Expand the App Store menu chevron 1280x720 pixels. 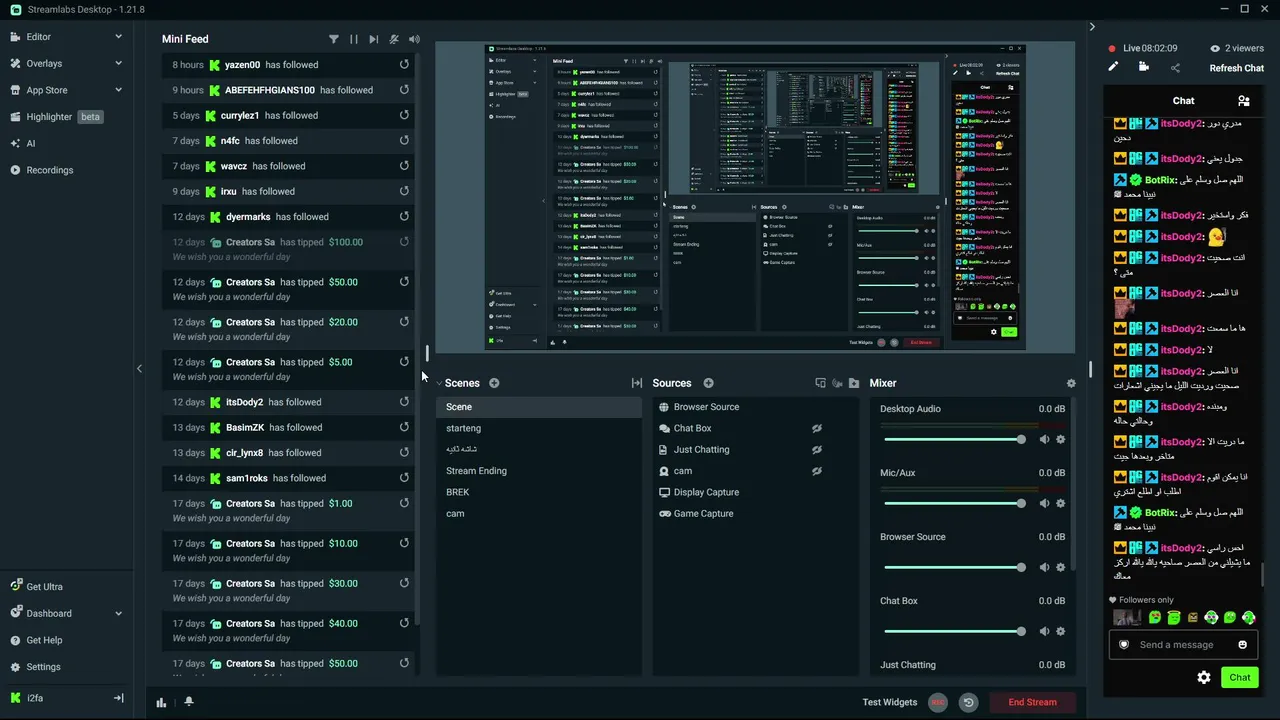(x=118, y=90)
